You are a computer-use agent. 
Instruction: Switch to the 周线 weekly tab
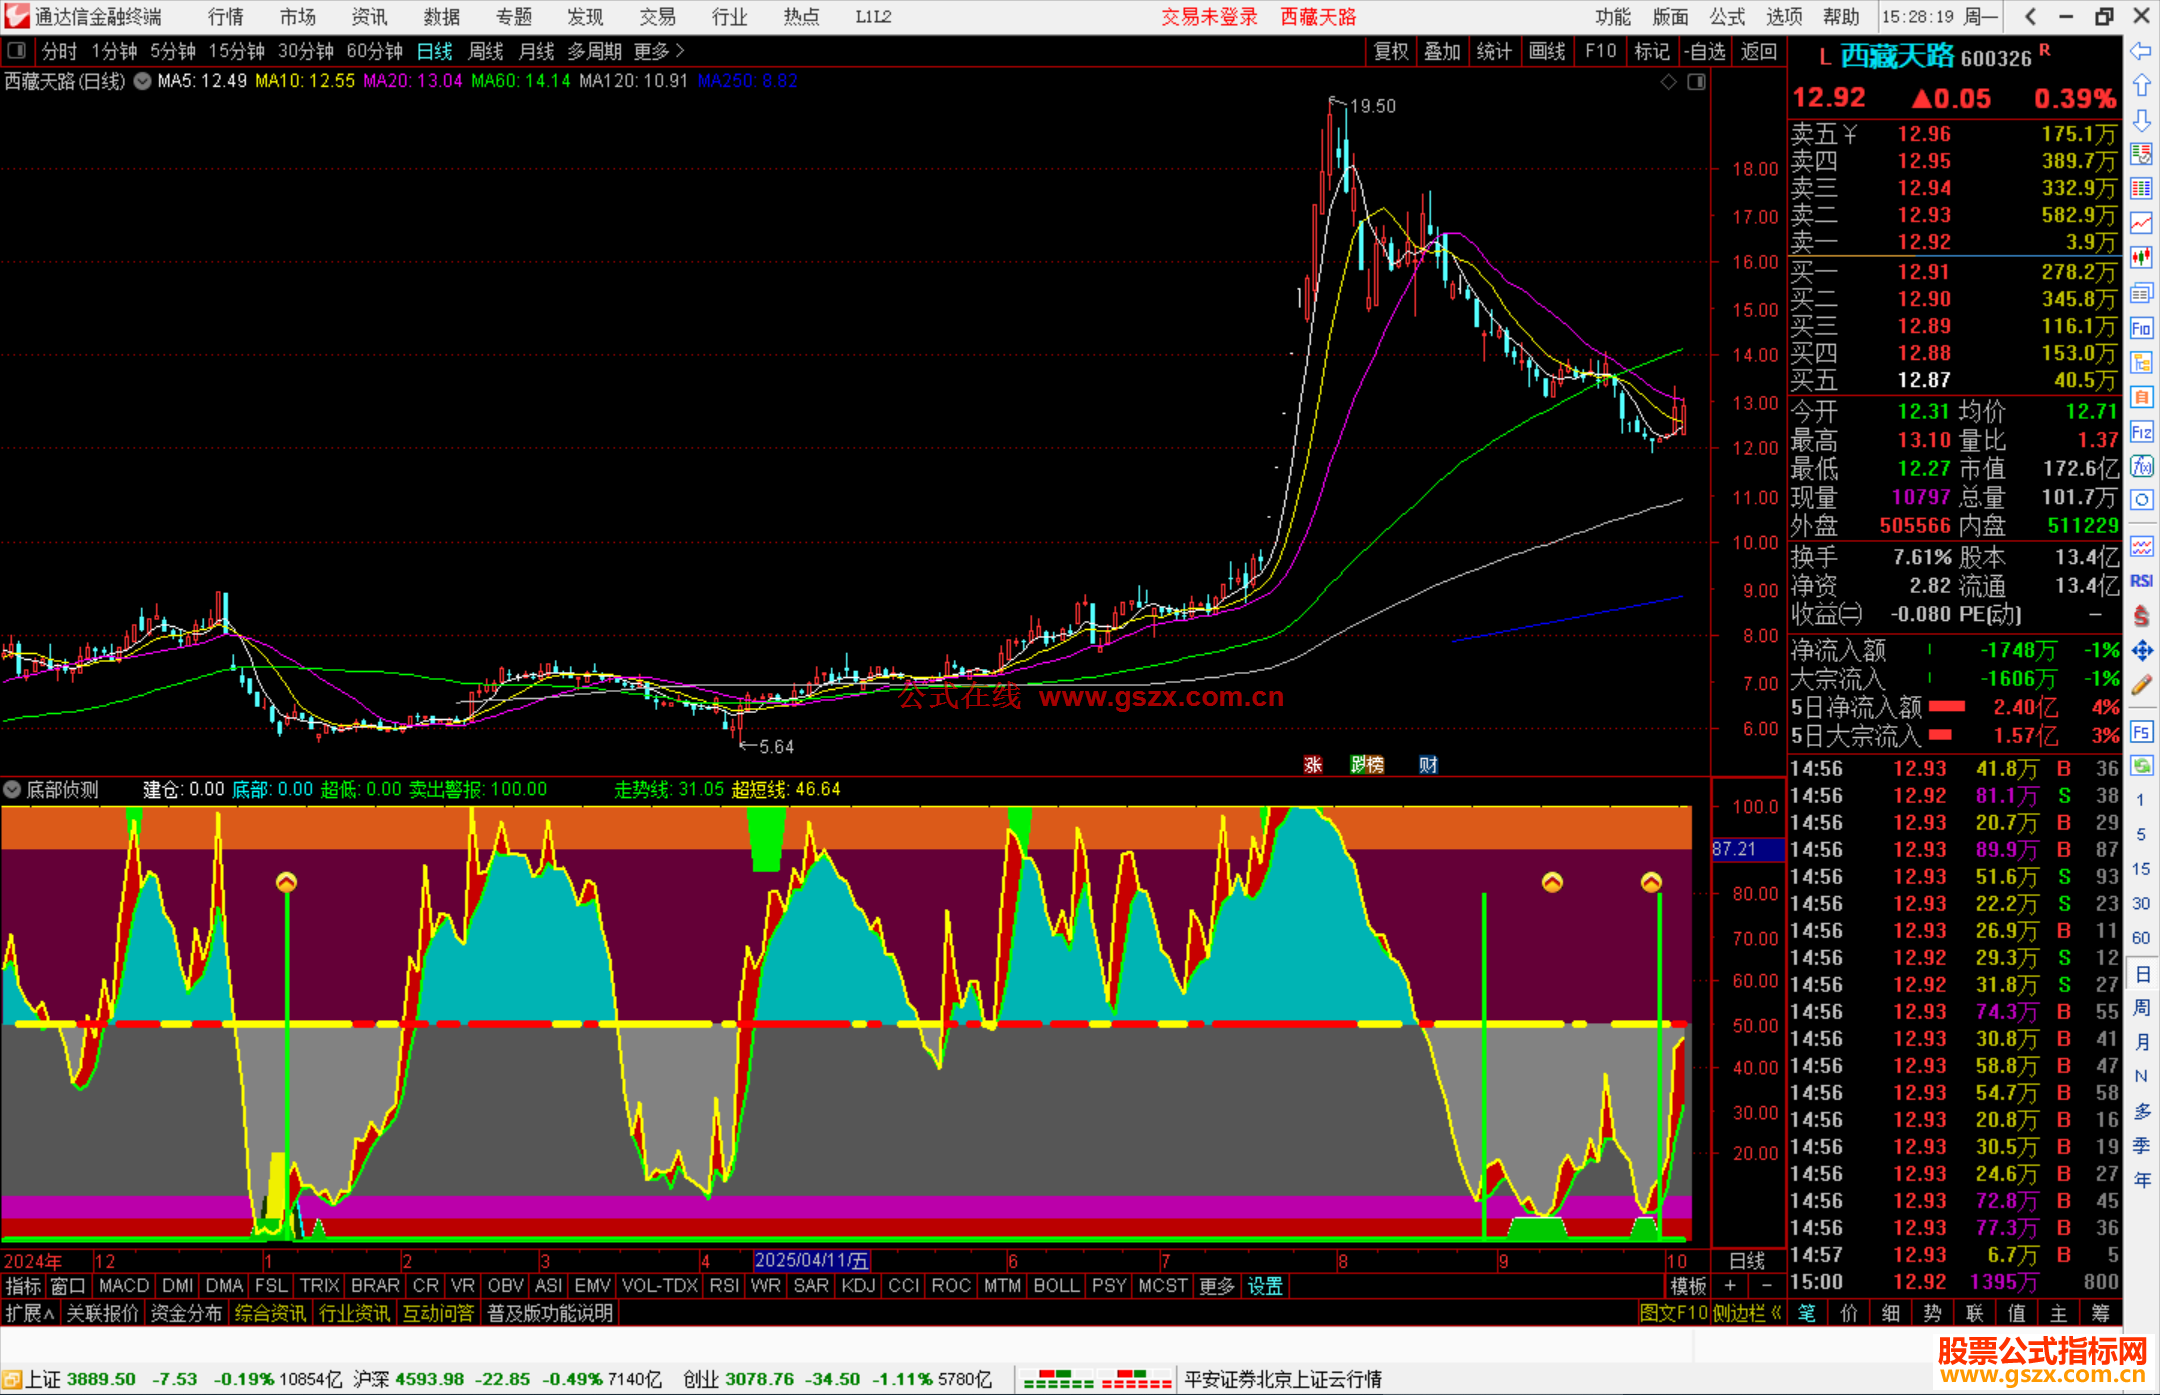click(x=486, y=51)
